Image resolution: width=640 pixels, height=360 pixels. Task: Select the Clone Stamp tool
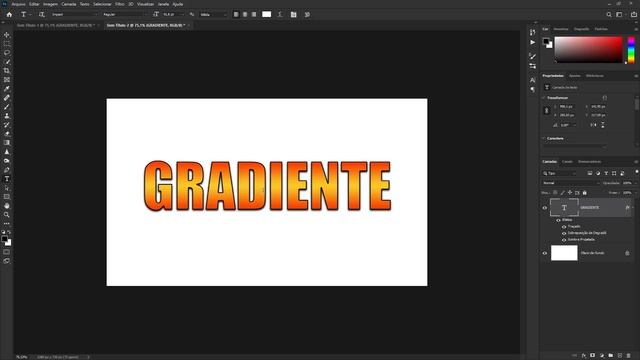point(7,116)
